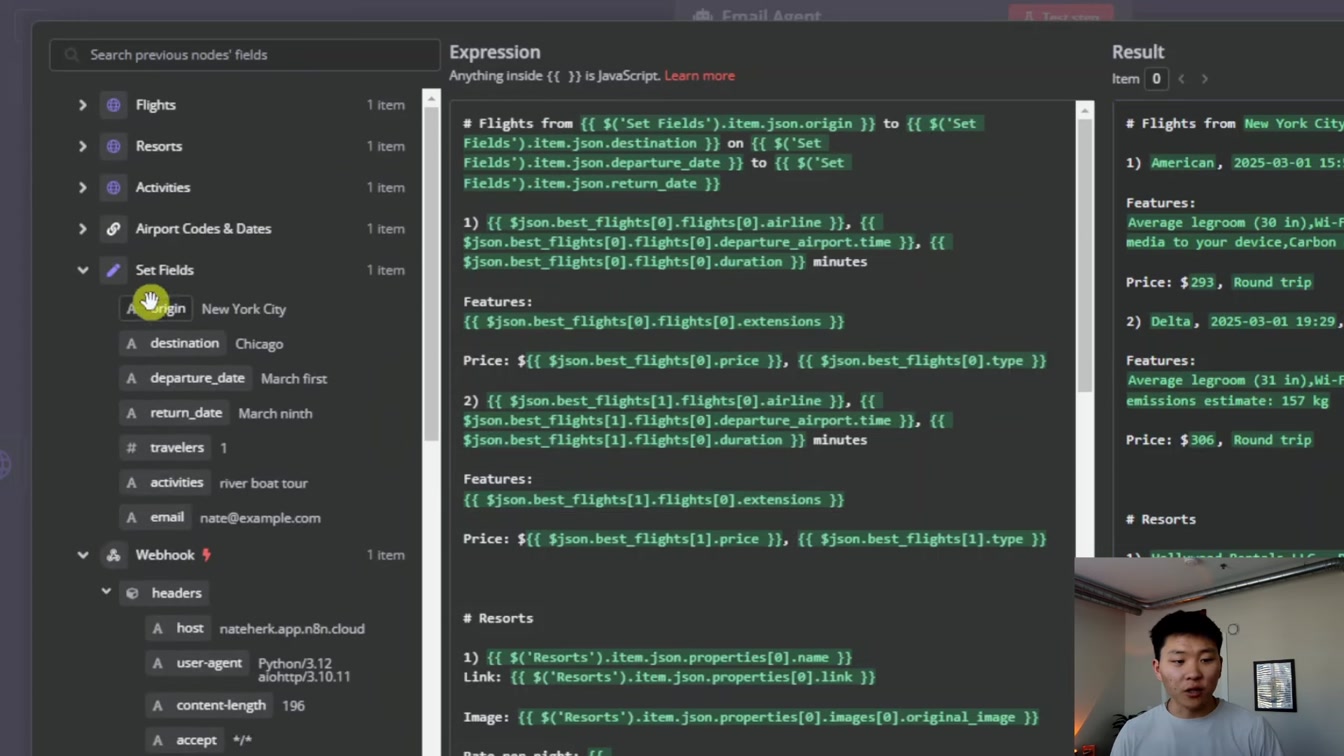This screenshot has width=1344, height=756.
Task: Click the globe icon beside Flights
Action: point(114,105)
